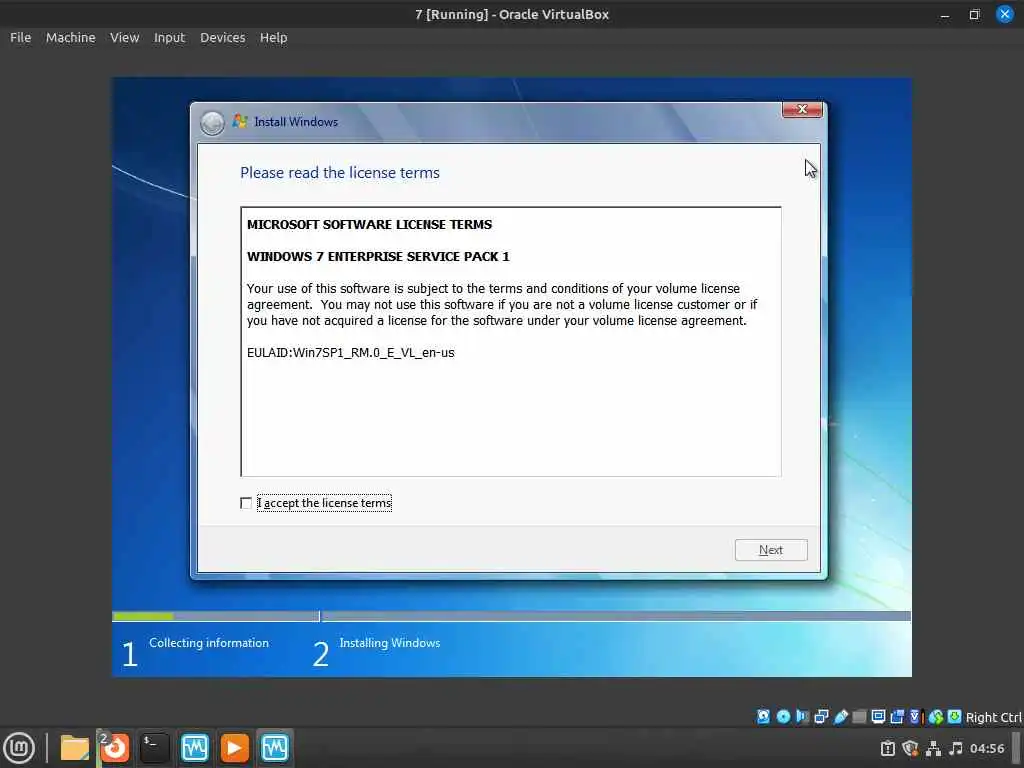Click the green setup progress bar
Viewport: 1024px width, 768px height.
(x=143, y=616)
